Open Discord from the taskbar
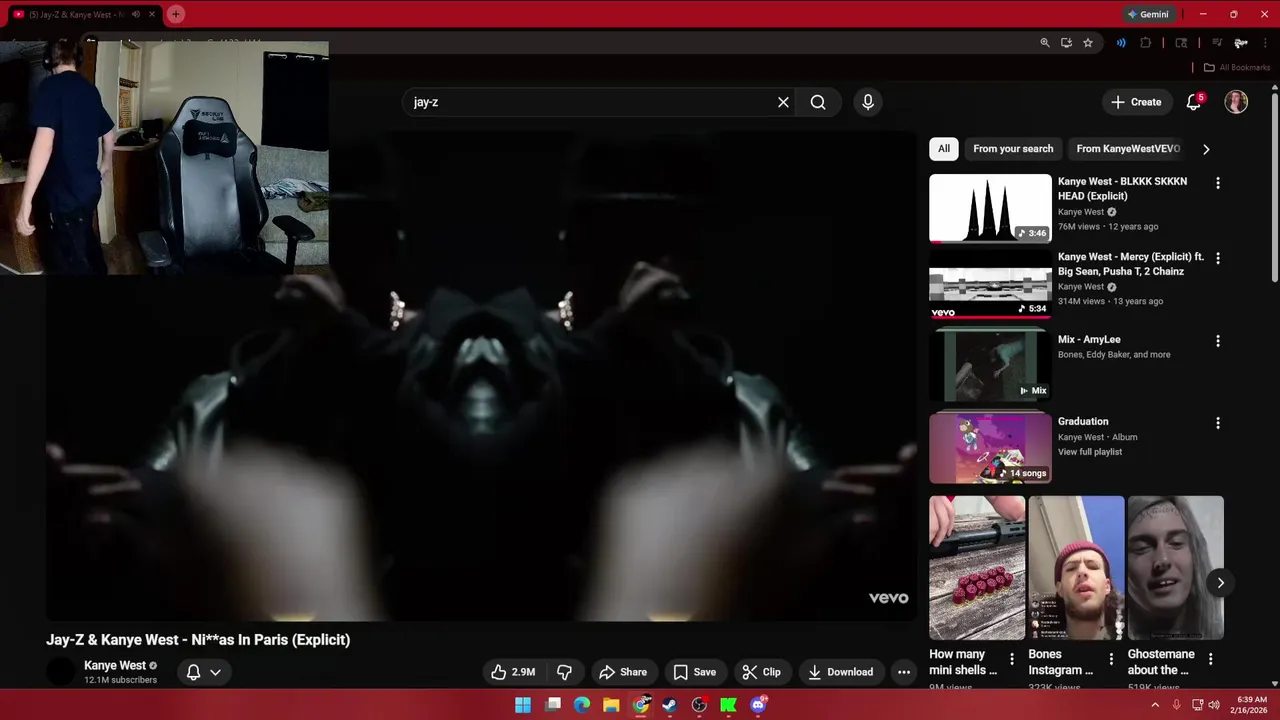The width and height of the screenshot is (1280, 720). (x=758, y=705)
